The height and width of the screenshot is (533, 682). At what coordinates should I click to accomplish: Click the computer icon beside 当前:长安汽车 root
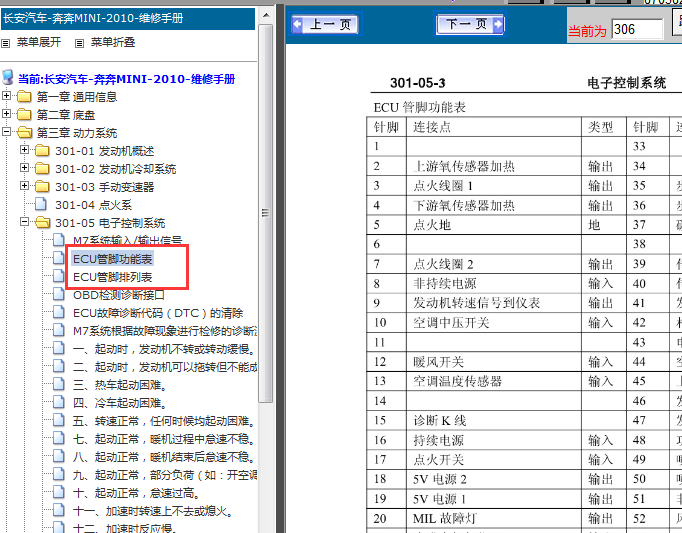pos(7,78)
